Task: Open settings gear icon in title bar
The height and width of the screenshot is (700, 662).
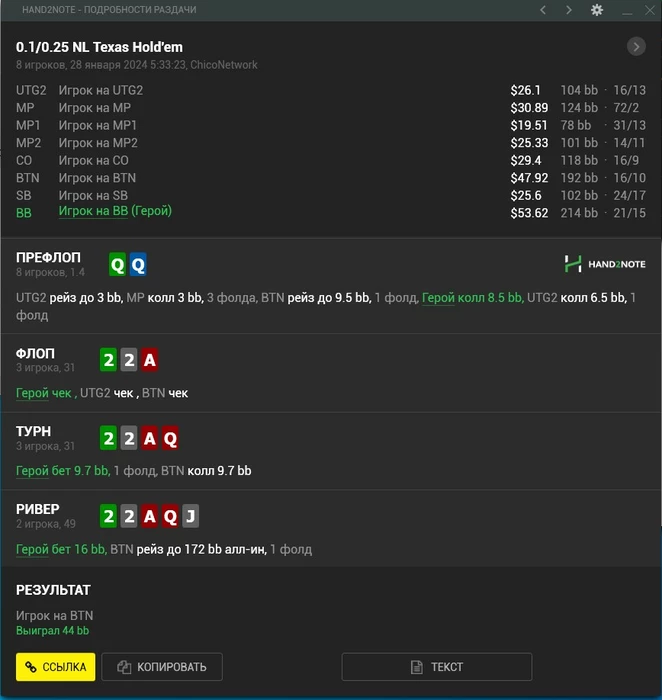Action: point(597,10)
